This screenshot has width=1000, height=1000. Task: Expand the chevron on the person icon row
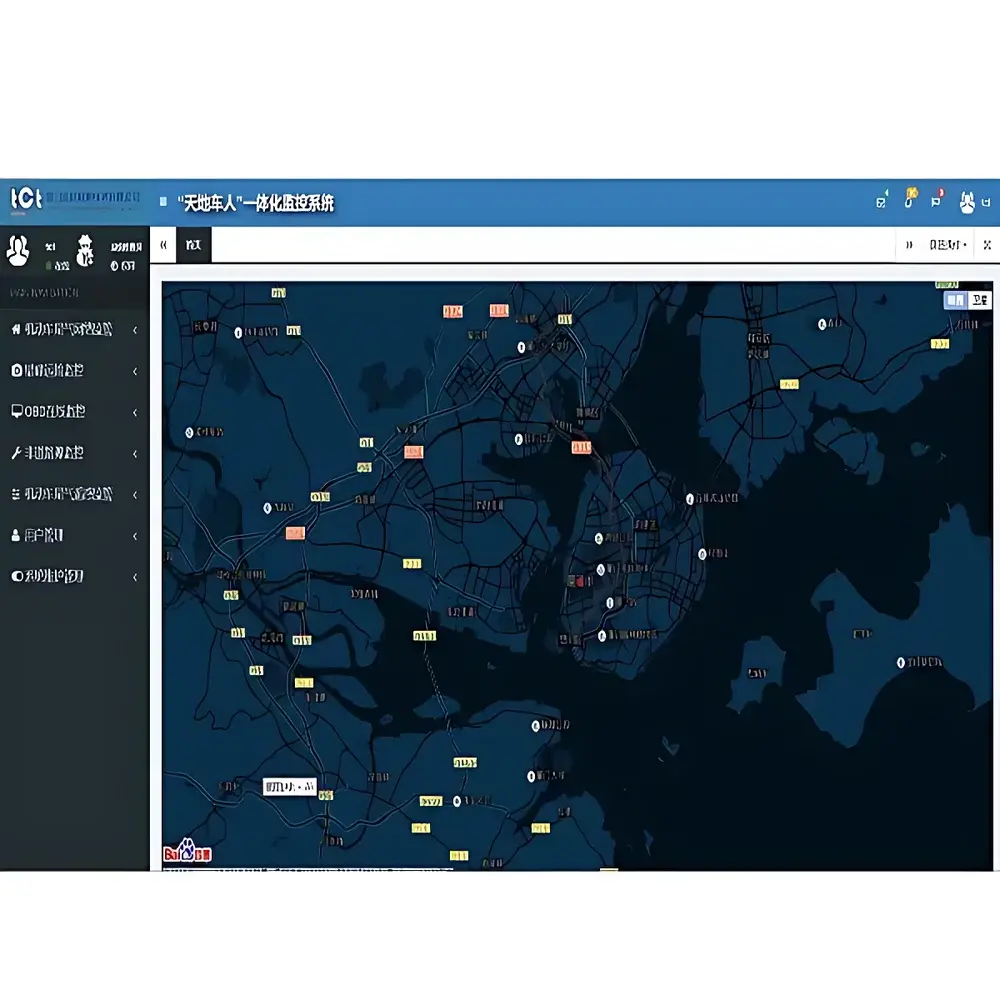[x=135, y=536]
